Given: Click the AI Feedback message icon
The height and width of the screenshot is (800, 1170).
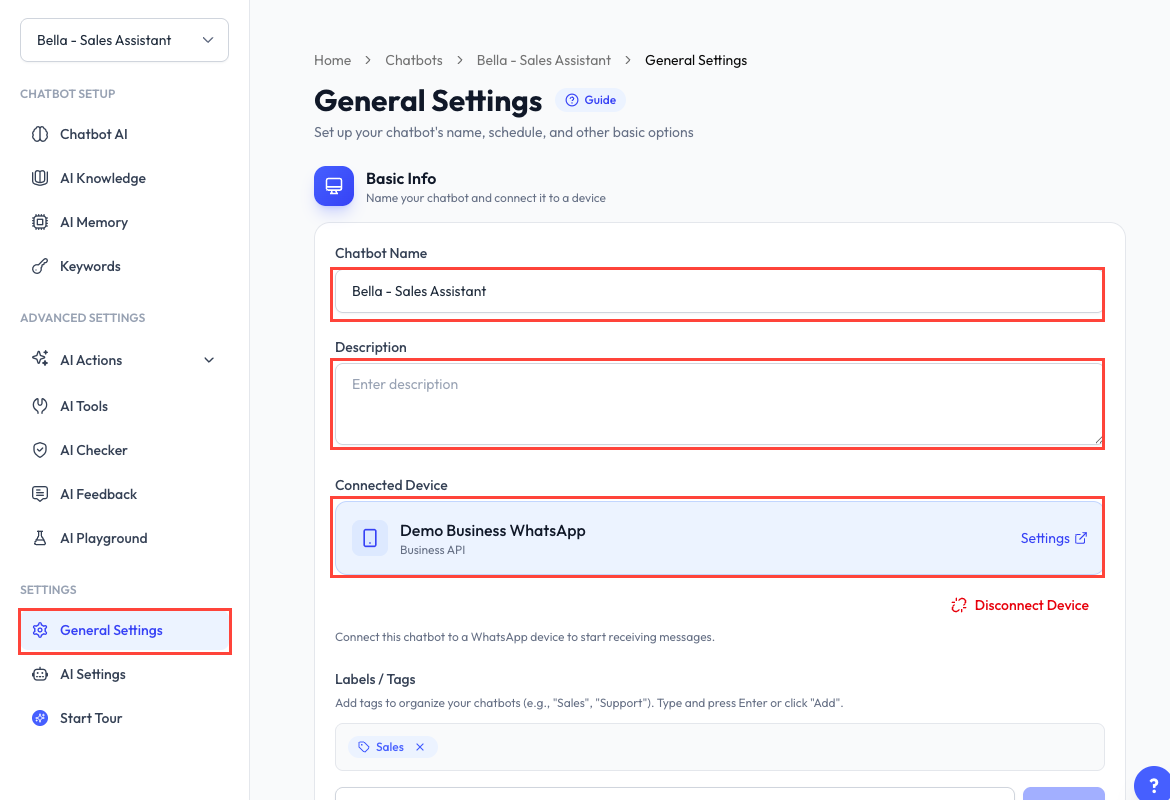Looking at the screenshot, I should tap(40, 494).
